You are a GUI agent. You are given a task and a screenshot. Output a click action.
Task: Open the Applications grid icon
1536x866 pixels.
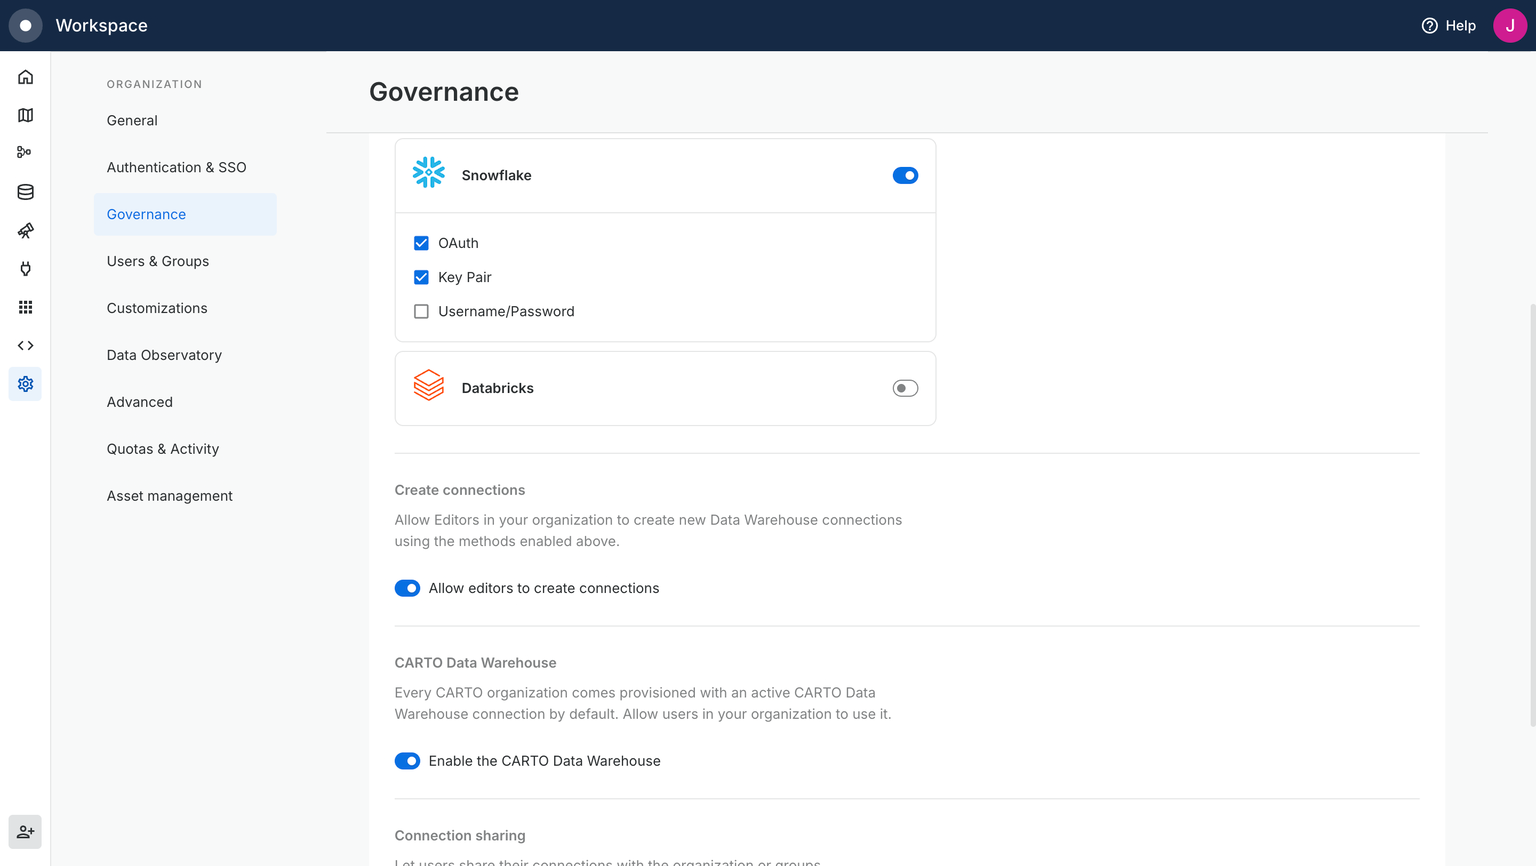point(25,307)
